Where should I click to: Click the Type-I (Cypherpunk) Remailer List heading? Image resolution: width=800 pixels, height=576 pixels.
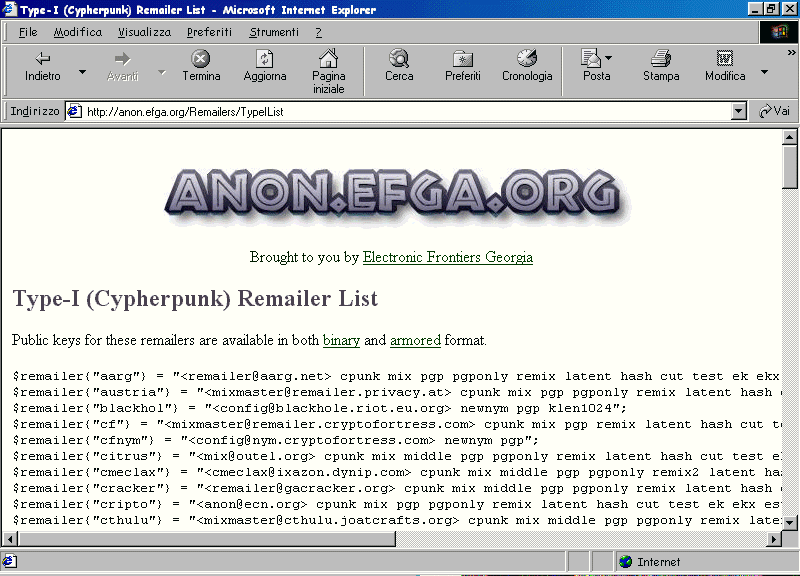click(x=195, y=298)
